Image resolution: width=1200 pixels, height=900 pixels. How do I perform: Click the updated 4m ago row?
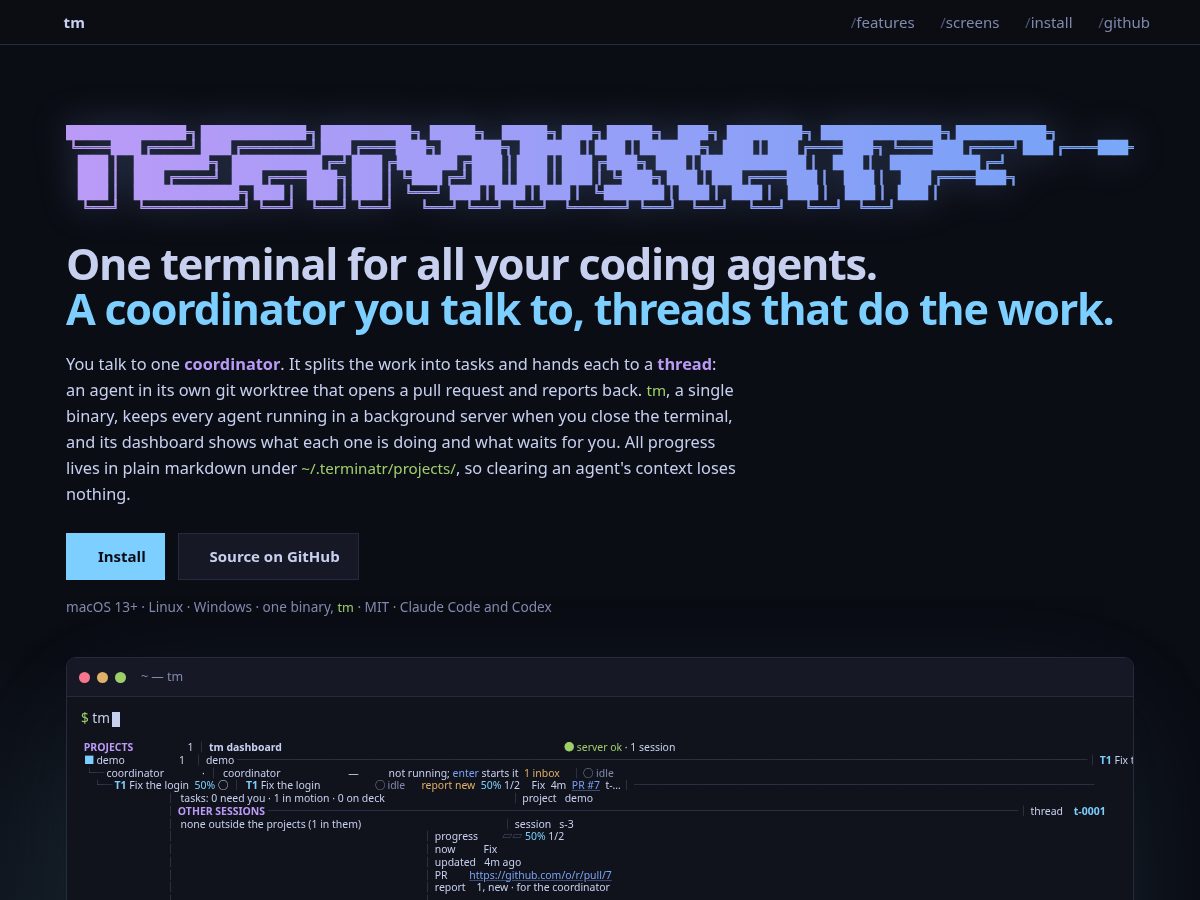click(x=478, y=862)
